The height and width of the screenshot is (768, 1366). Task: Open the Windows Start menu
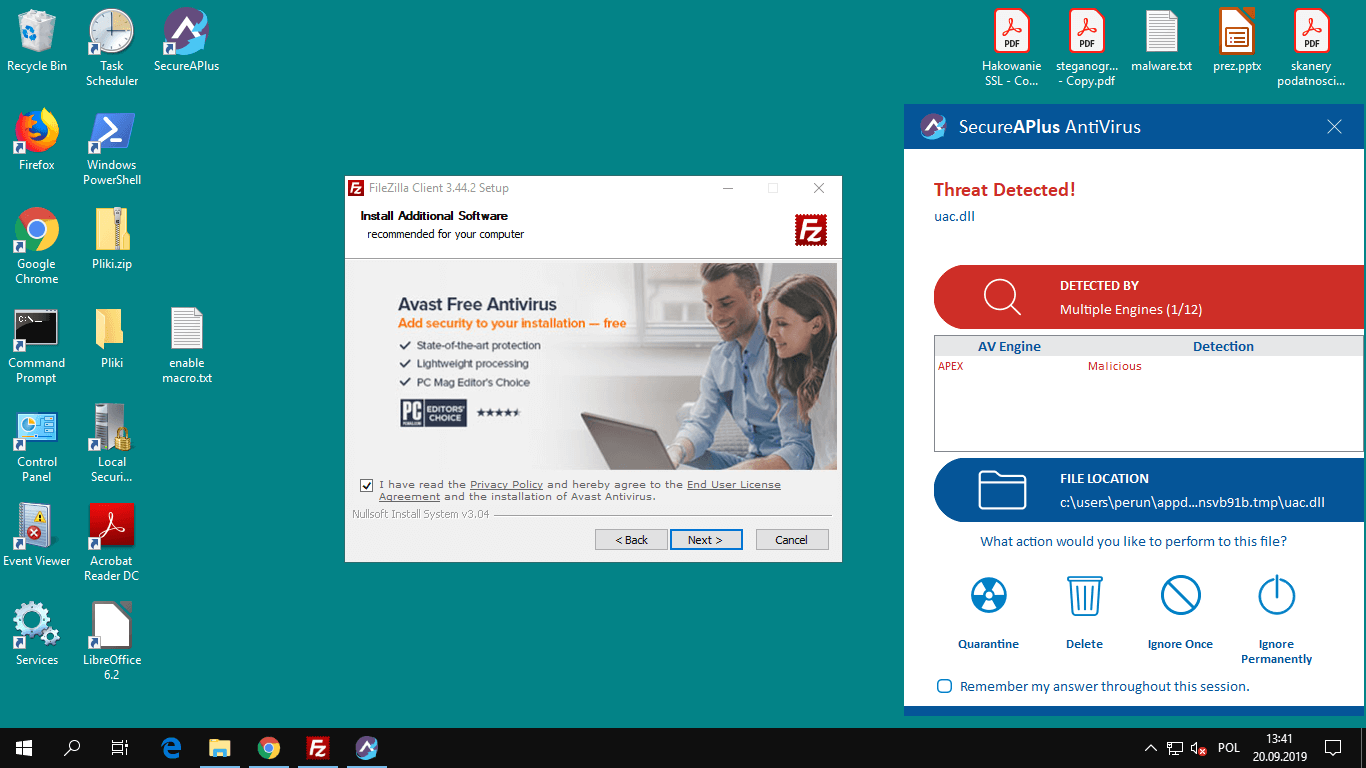(24, 747)
